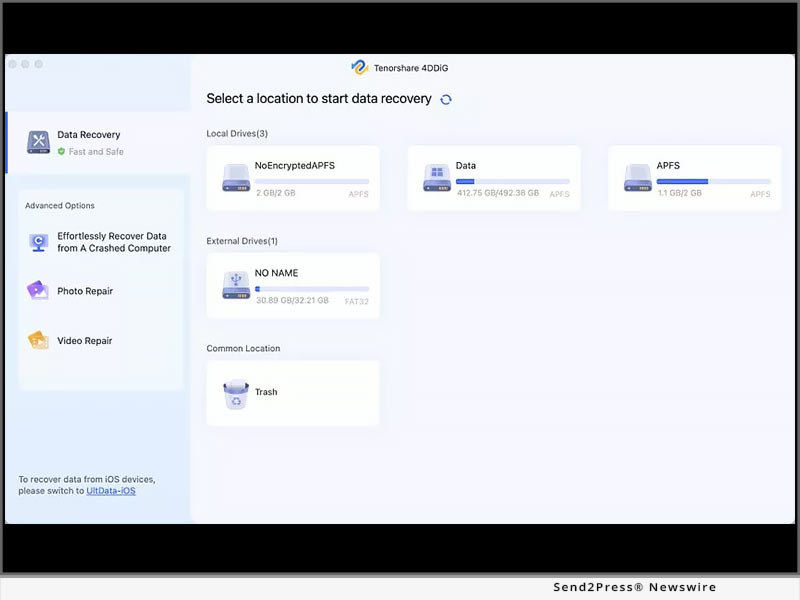Switch to Data Recovery section
The width and height of the screenshot is (800, 600).
coord(89,135)
